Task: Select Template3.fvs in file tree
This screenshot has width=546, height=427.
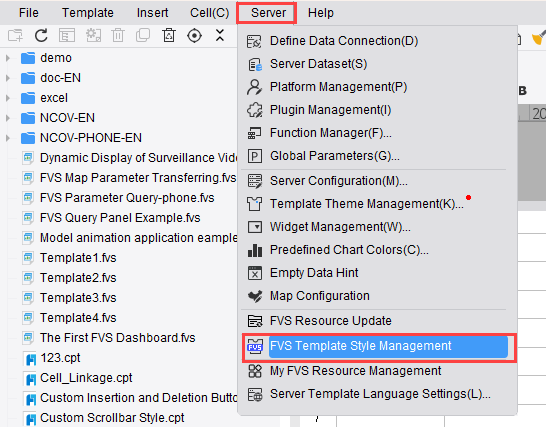Action: (x=78, y=298)
